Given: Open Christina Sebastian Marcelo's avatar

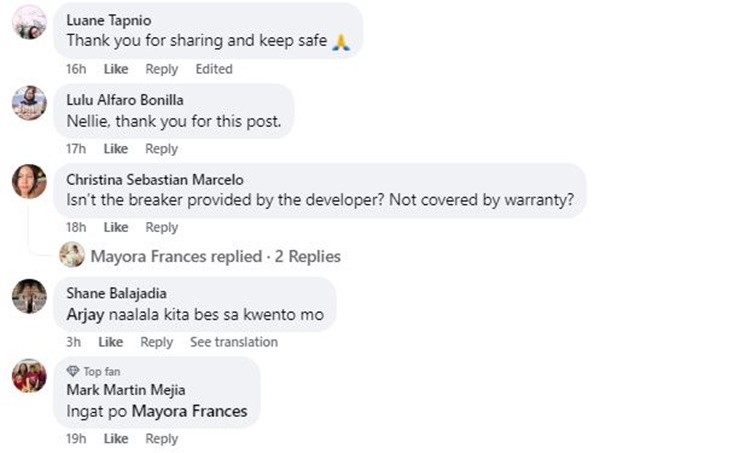Looking at the screenshot, I should tap(29, 181).
